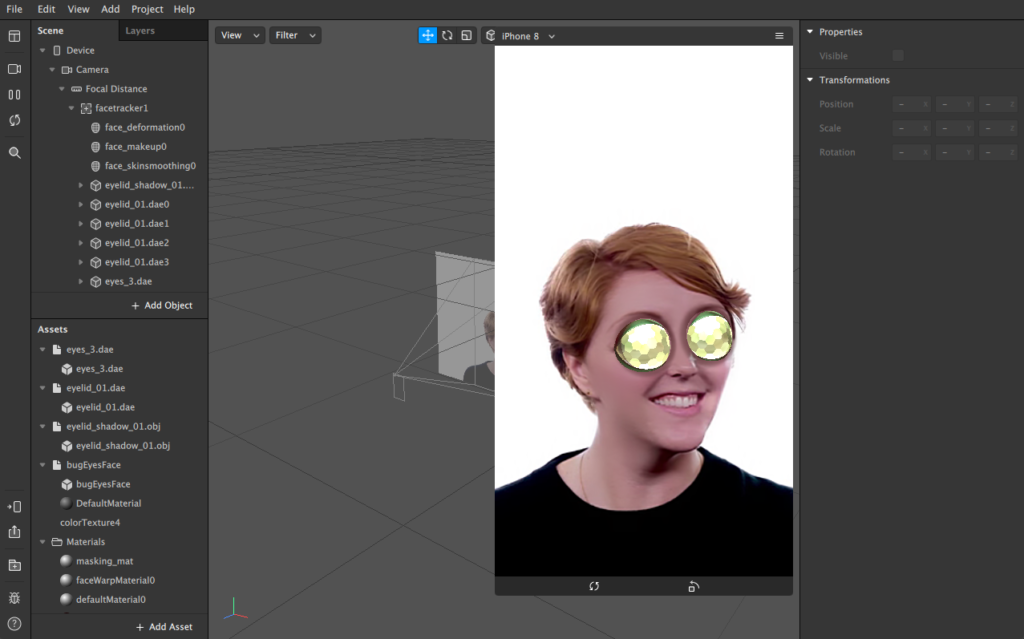The width and height of the screenshot is (1024, 639).
Task: Switch to the Layers tab
Action: tap(140, 31)
